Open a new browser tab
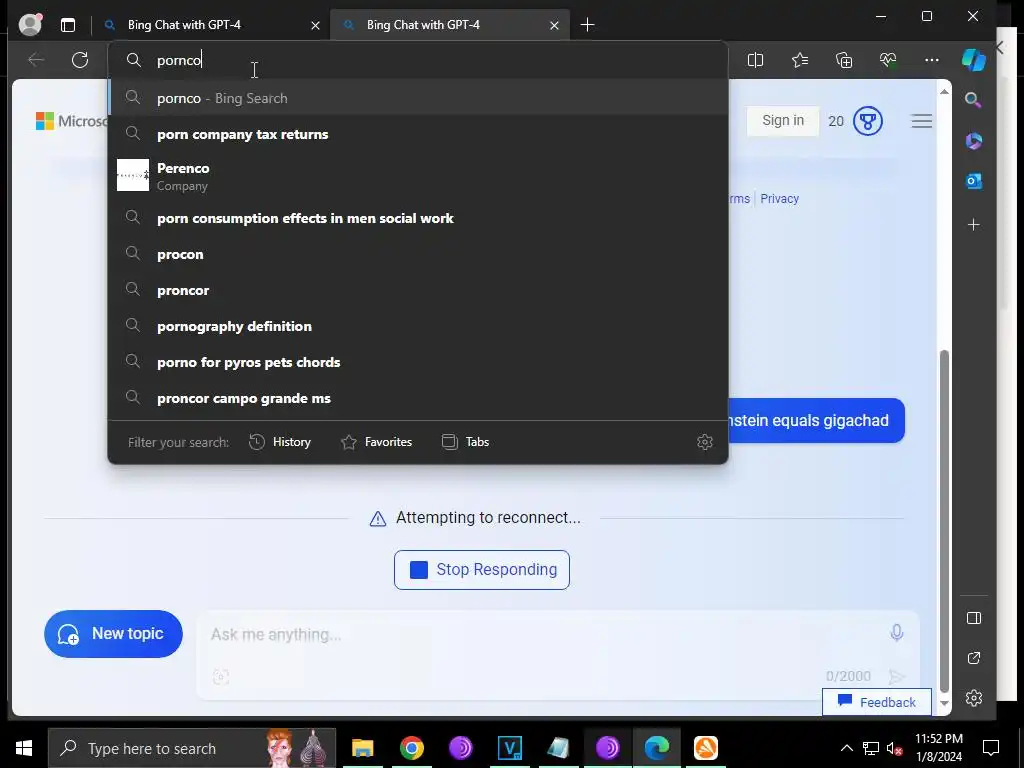Image resolution: width=1024 pixels, height=768 pixels. tap(587, 25)
